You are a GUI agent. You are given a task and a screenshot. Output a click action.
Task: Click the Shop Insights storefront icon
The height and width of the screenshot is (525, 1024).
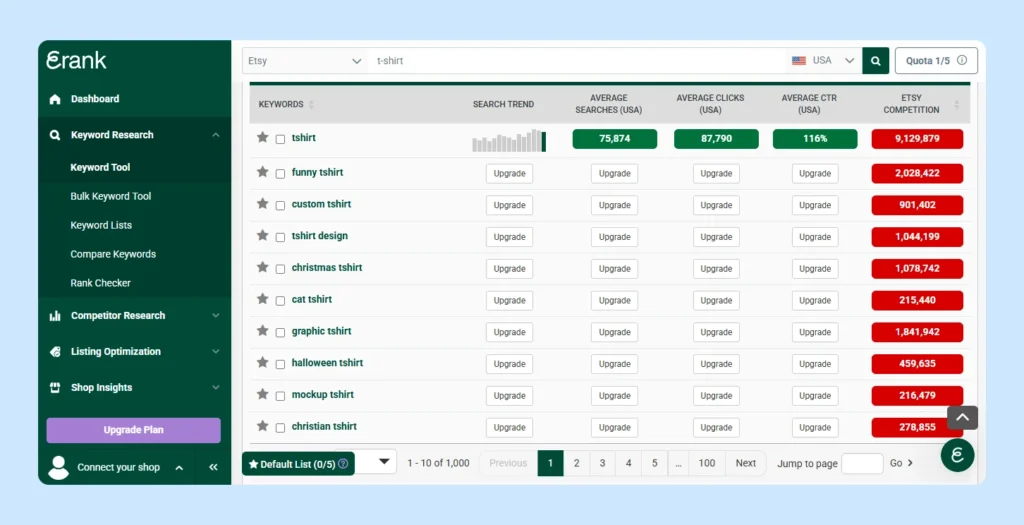pos(55,388)
